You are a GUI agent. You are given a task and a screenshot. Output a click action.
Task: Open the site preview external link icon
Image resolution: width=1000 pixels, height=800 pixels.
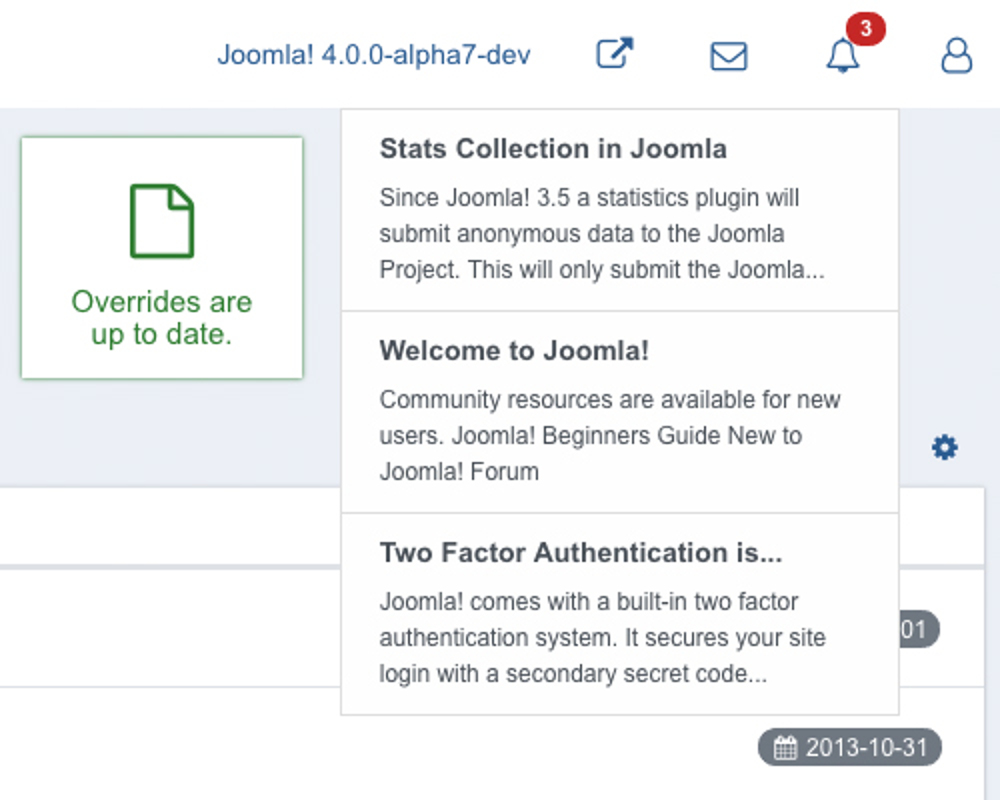(x=615, y=54)
